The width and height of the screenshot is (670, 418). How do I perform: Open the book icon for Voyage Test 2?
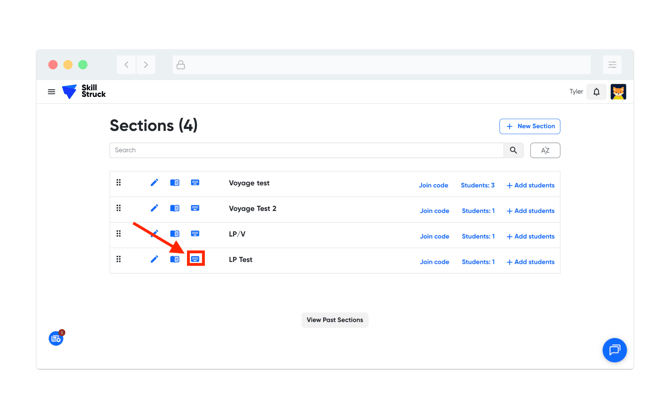click(175, 208)
